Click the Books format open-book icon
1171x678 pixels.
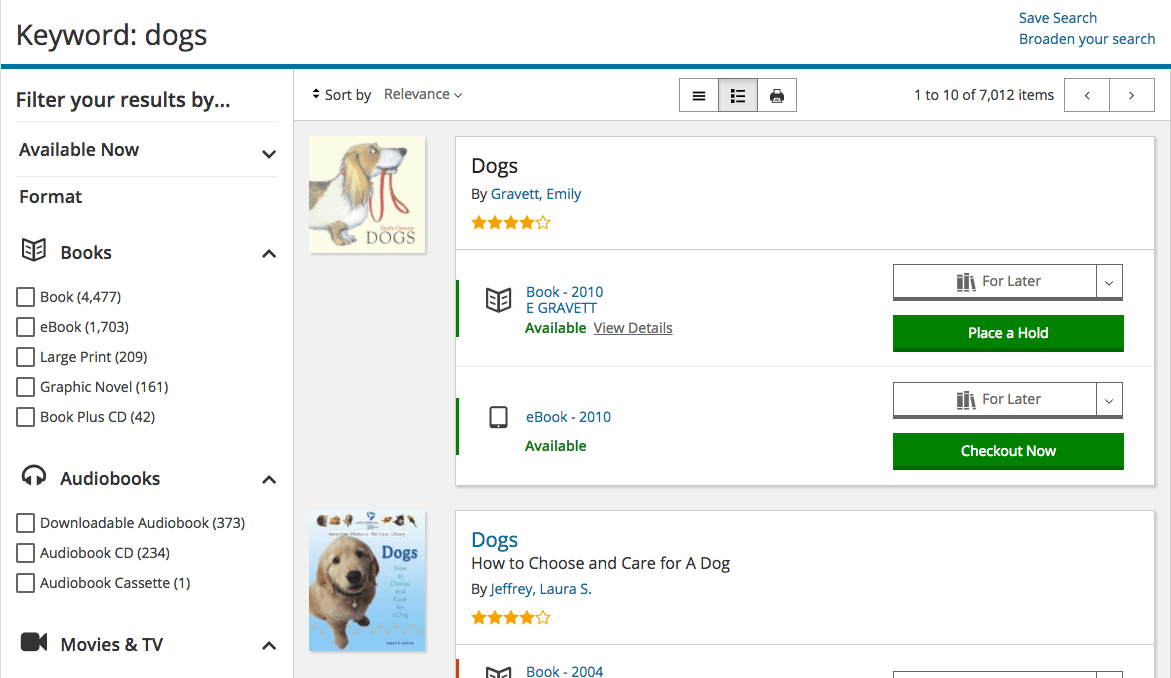point(34,250)
